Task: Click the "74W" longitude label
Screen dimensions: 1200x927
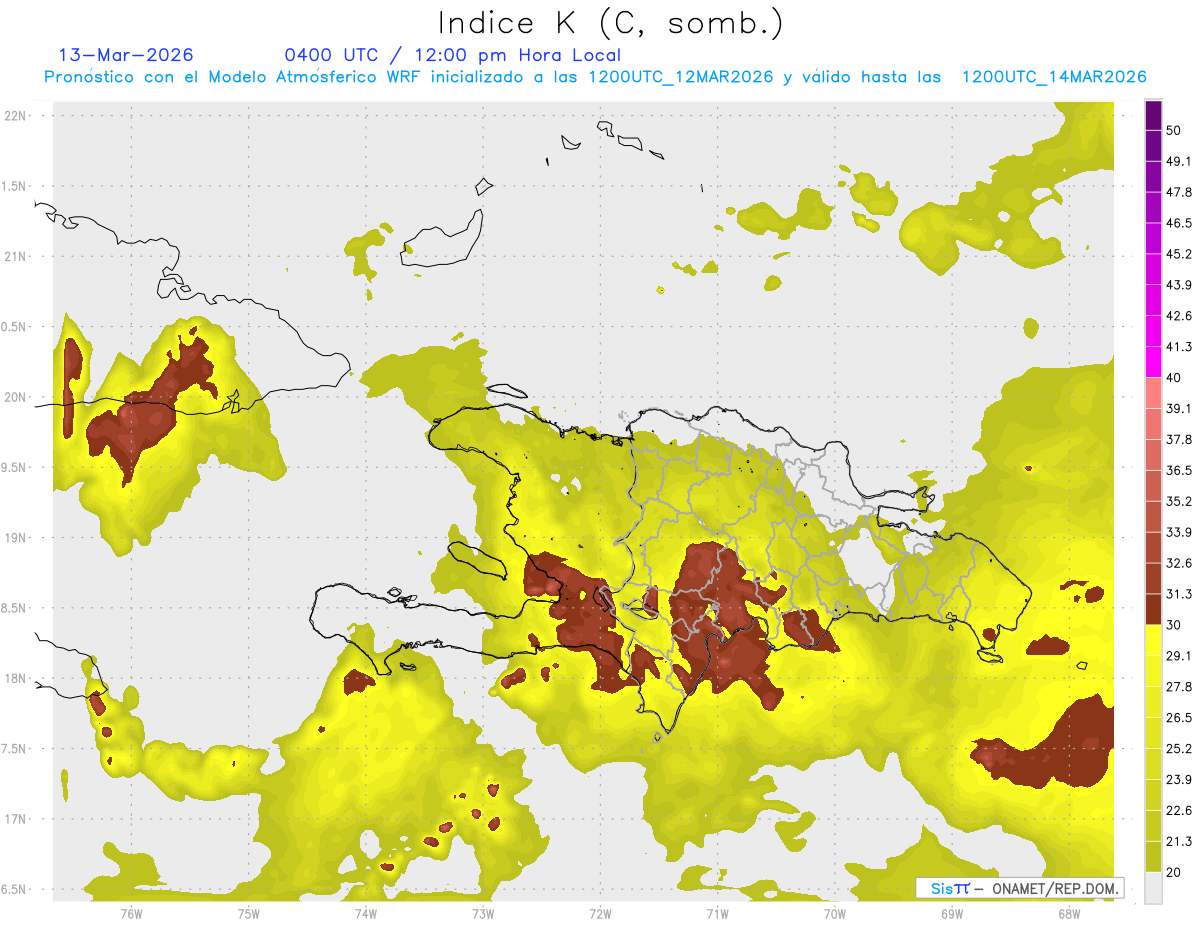Action: 366,913
